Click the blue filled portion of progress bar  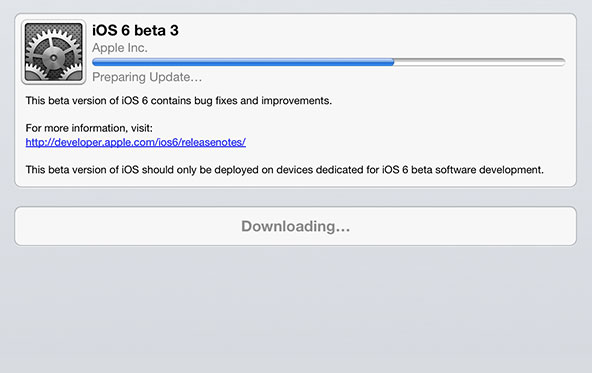pos(243,62)
